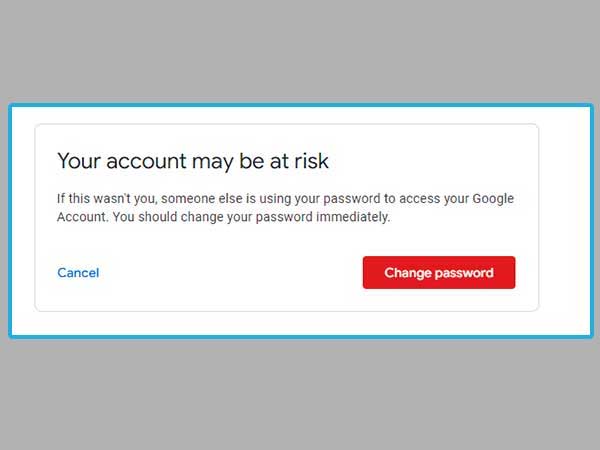Click the gray backdrop above the dialog
The width and height of the screenshot is (600, 450).
point(300,50)
